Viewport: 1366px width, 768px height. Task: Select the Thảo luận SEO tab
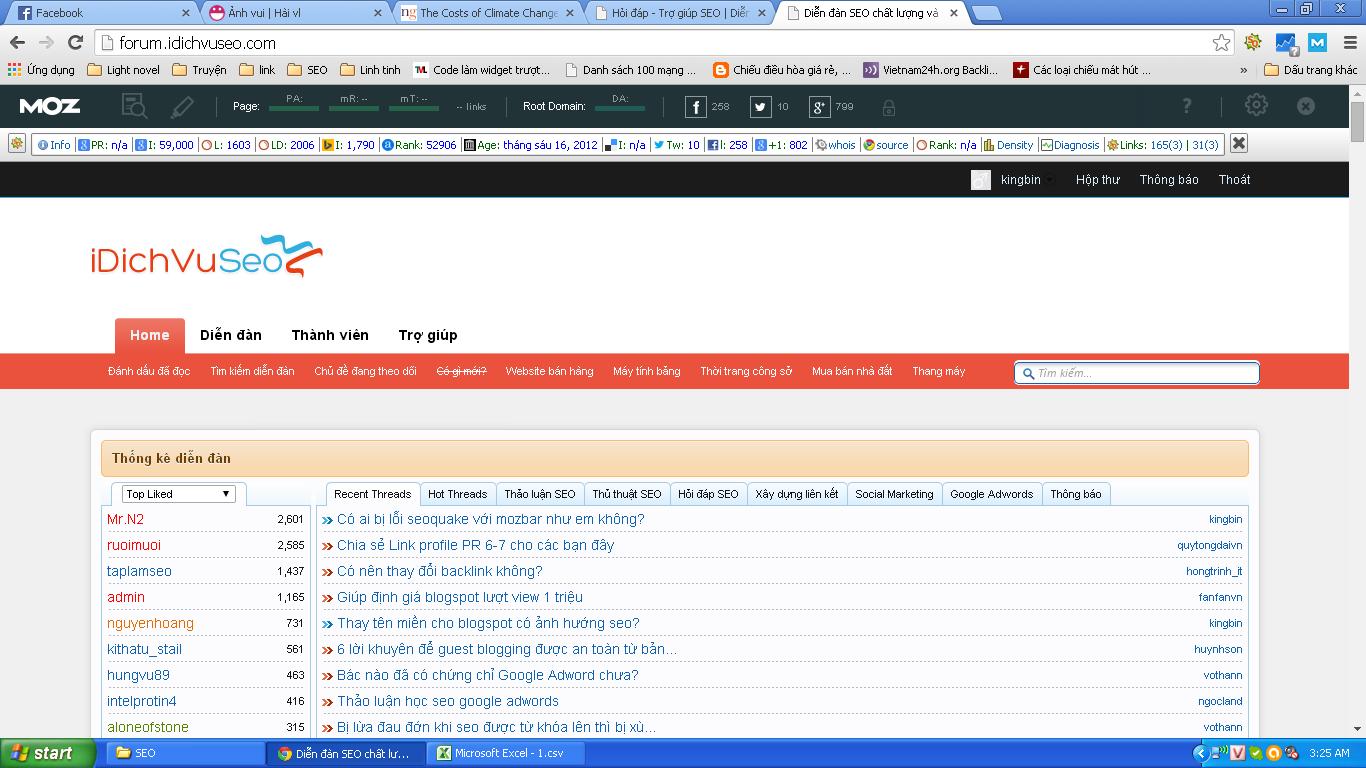[x=540, y=494]
